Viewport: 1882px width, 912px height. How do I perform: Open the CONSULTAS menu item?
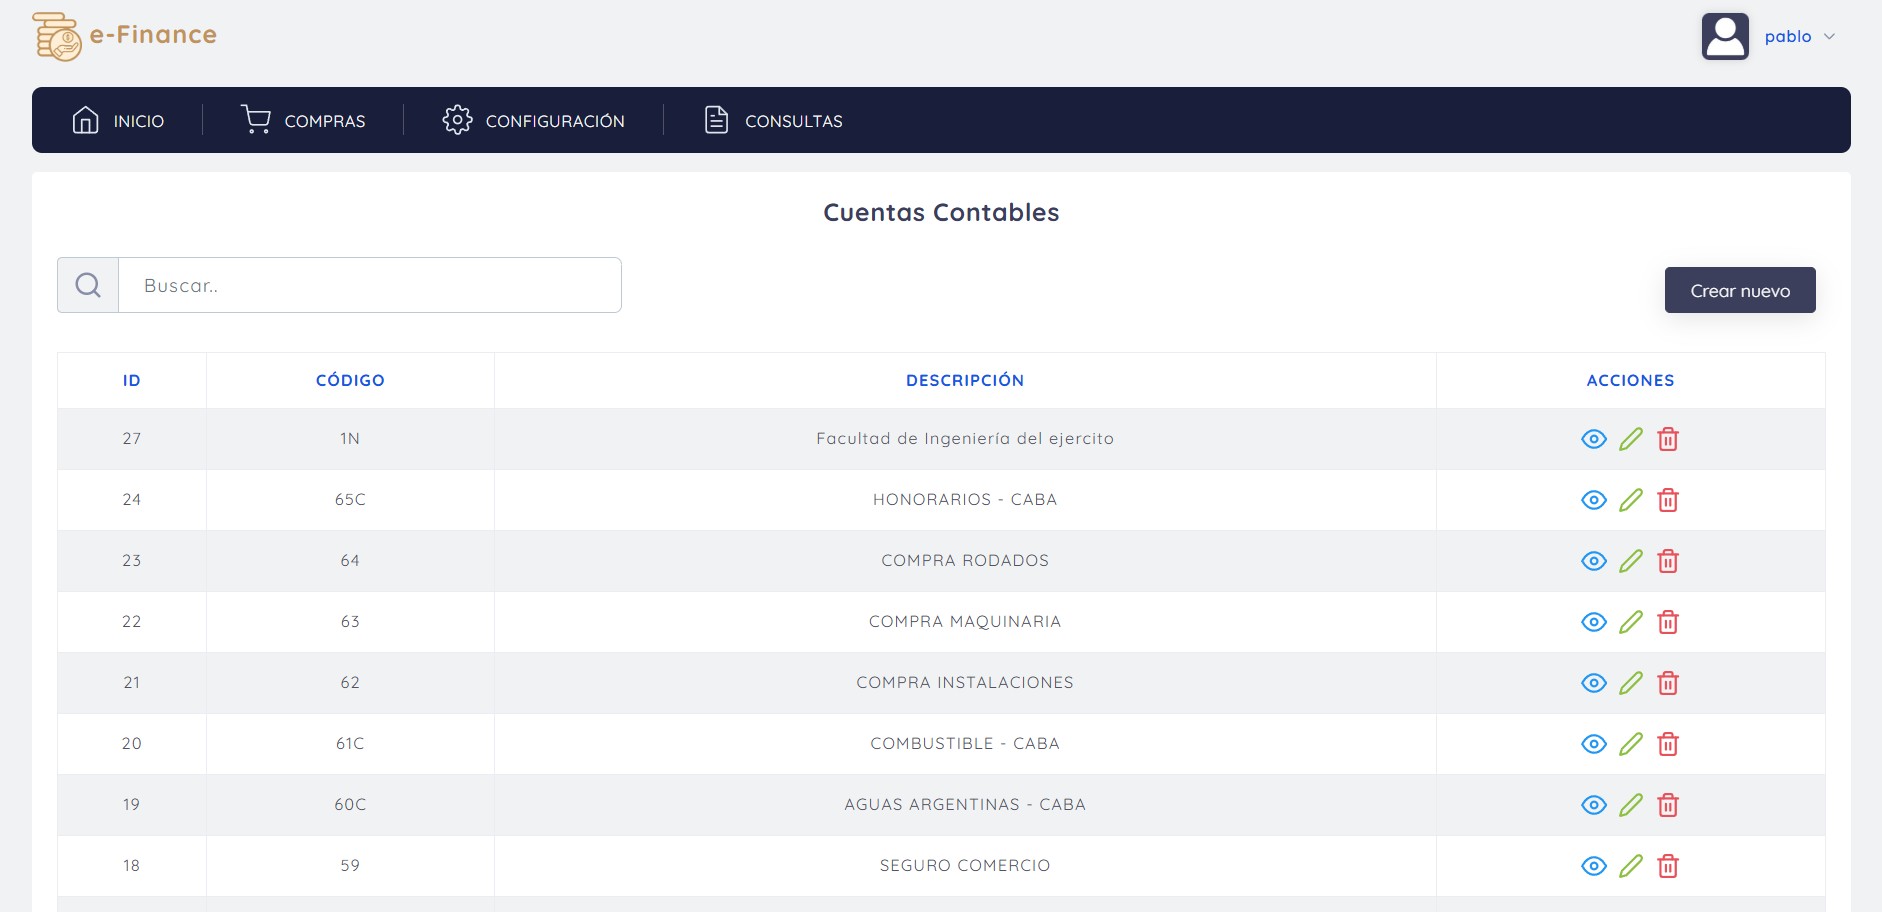(x=793, y=120)
